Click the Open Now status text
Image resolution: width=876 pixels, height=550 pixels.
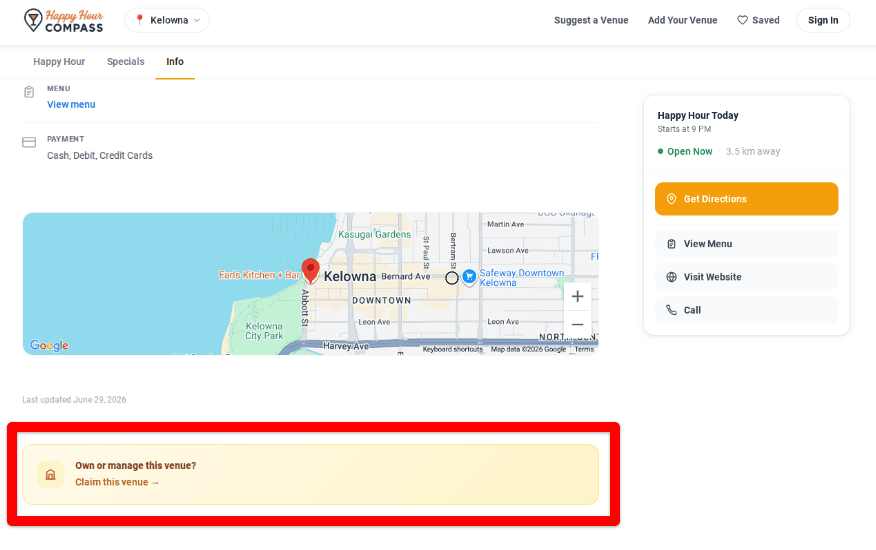[x=689, y=151]
